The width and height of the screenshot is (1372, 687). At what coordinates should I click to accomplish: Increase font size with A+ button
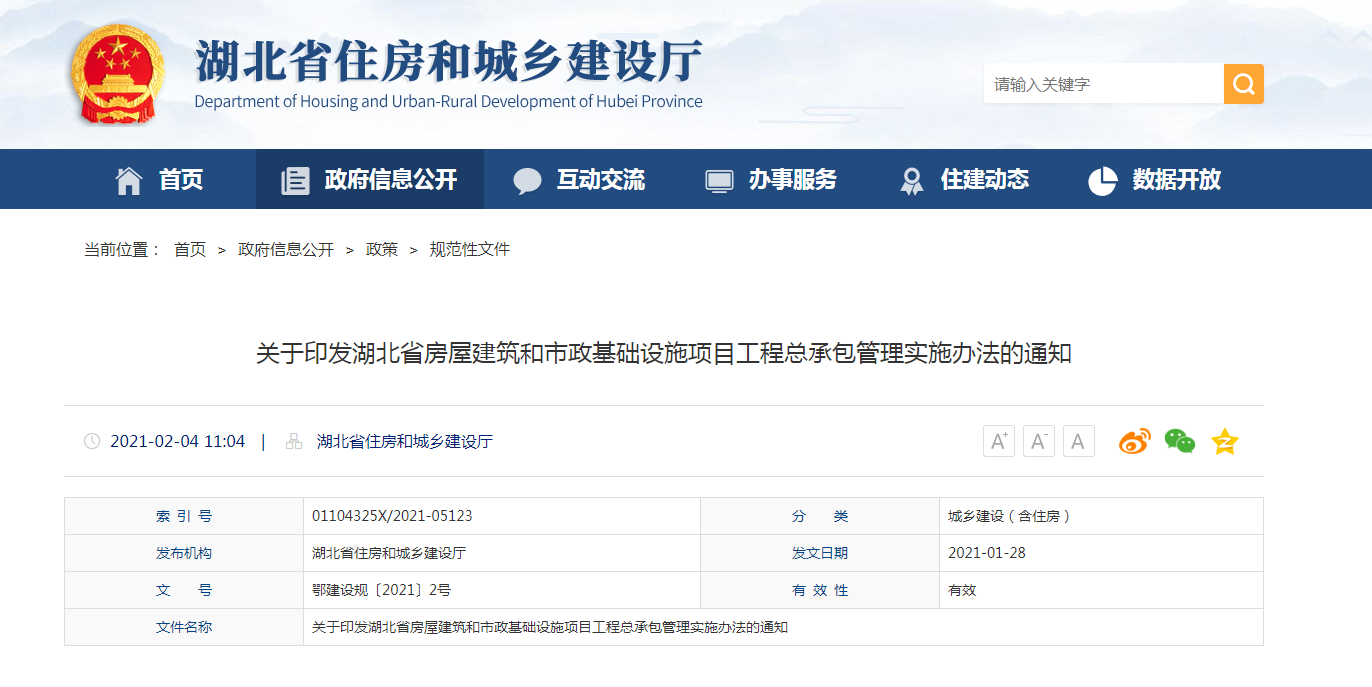point(998,441)
